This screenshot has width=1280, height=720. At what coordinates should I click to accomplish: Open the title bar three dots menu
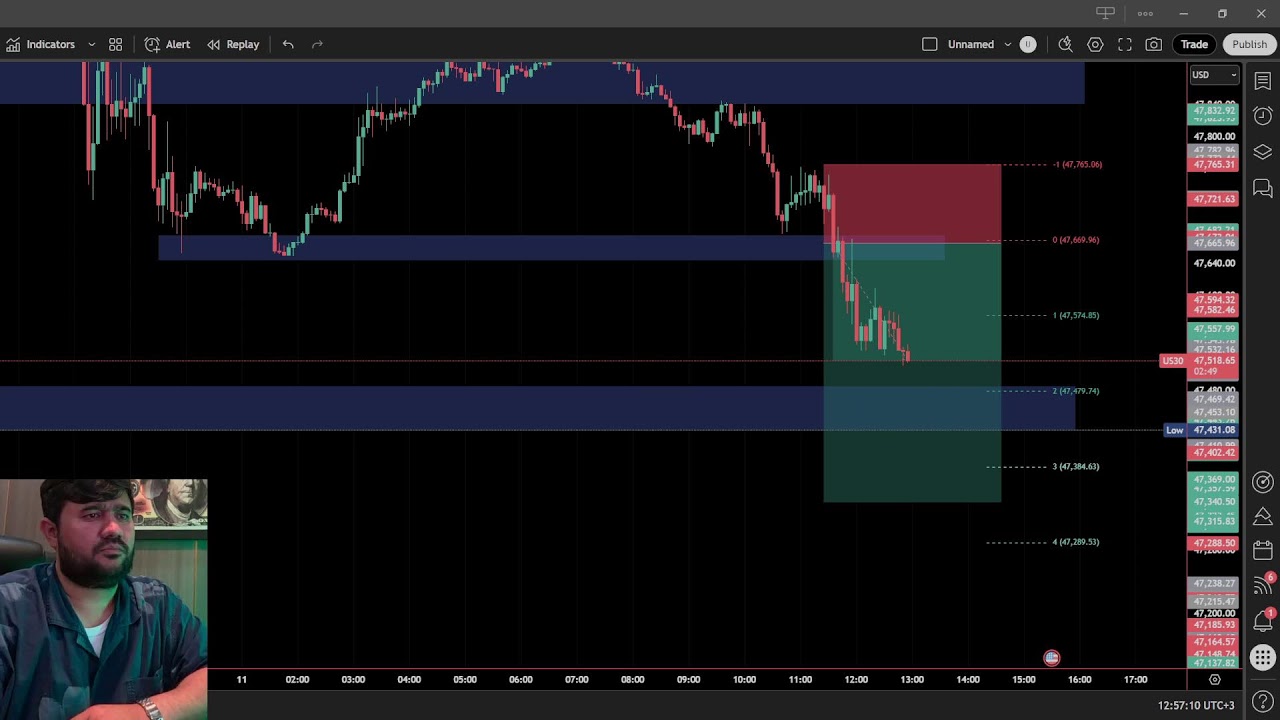click(x=1145, y=13)
